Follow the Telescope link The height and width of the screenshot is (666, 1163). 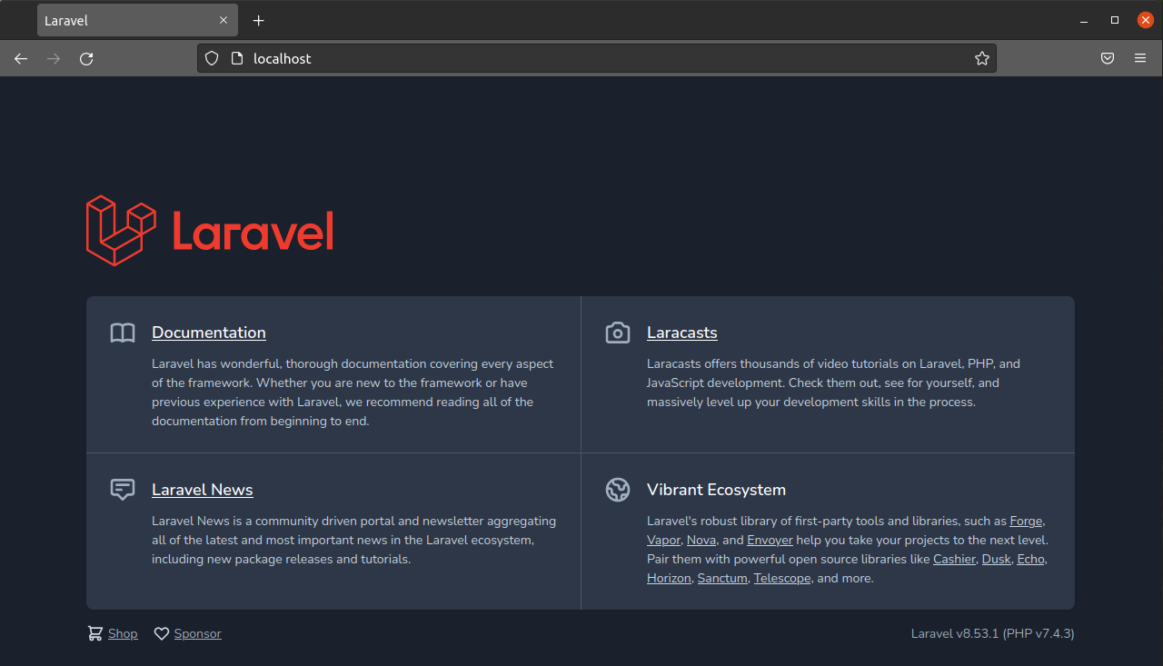(782, 578)
